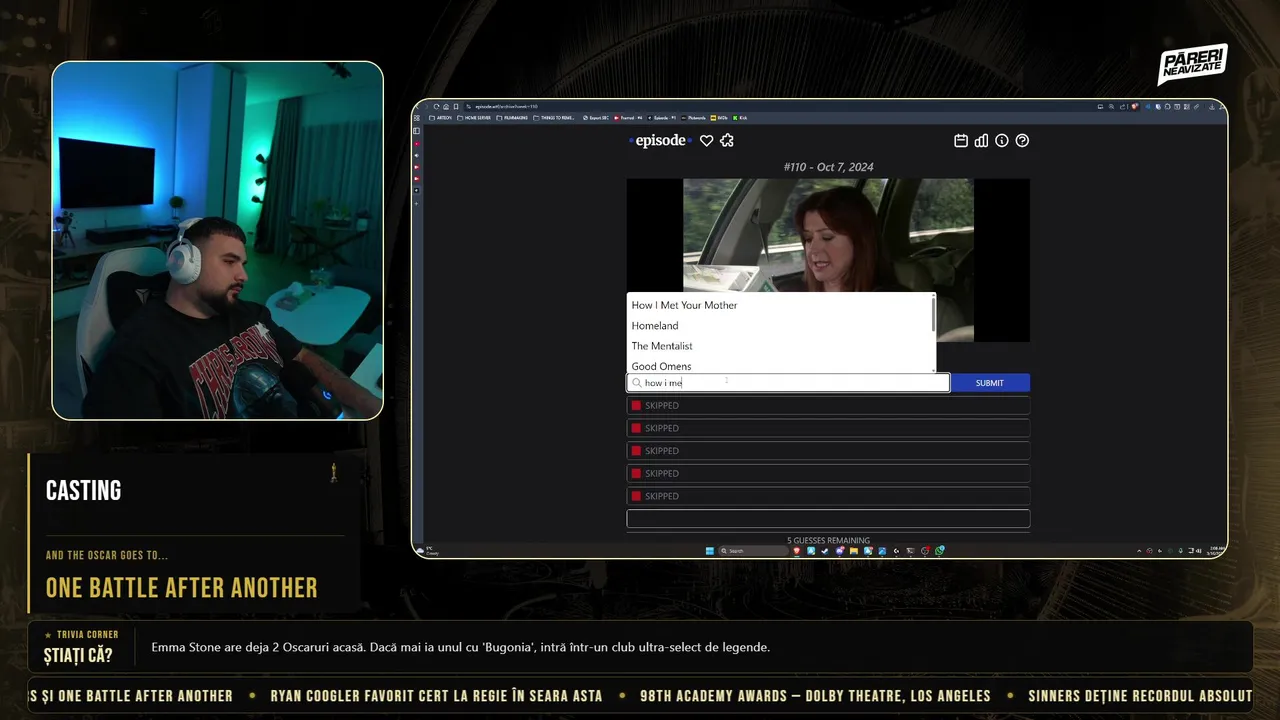The height and width of the screenshot is (720, 1280).
Task: Select 'Good Omens' from the suggestion list
Action: coord(780,365)
